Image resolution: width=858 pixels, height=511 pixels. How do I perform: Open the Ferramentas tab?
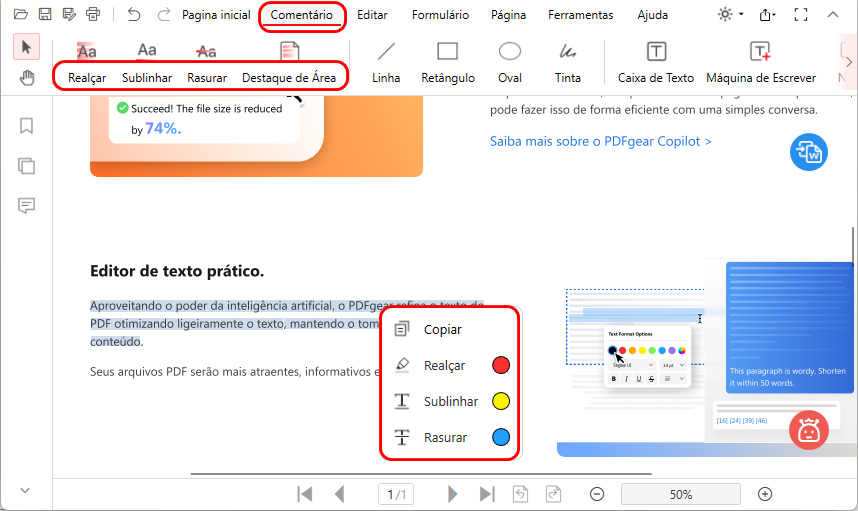click(x=581, y=15)
